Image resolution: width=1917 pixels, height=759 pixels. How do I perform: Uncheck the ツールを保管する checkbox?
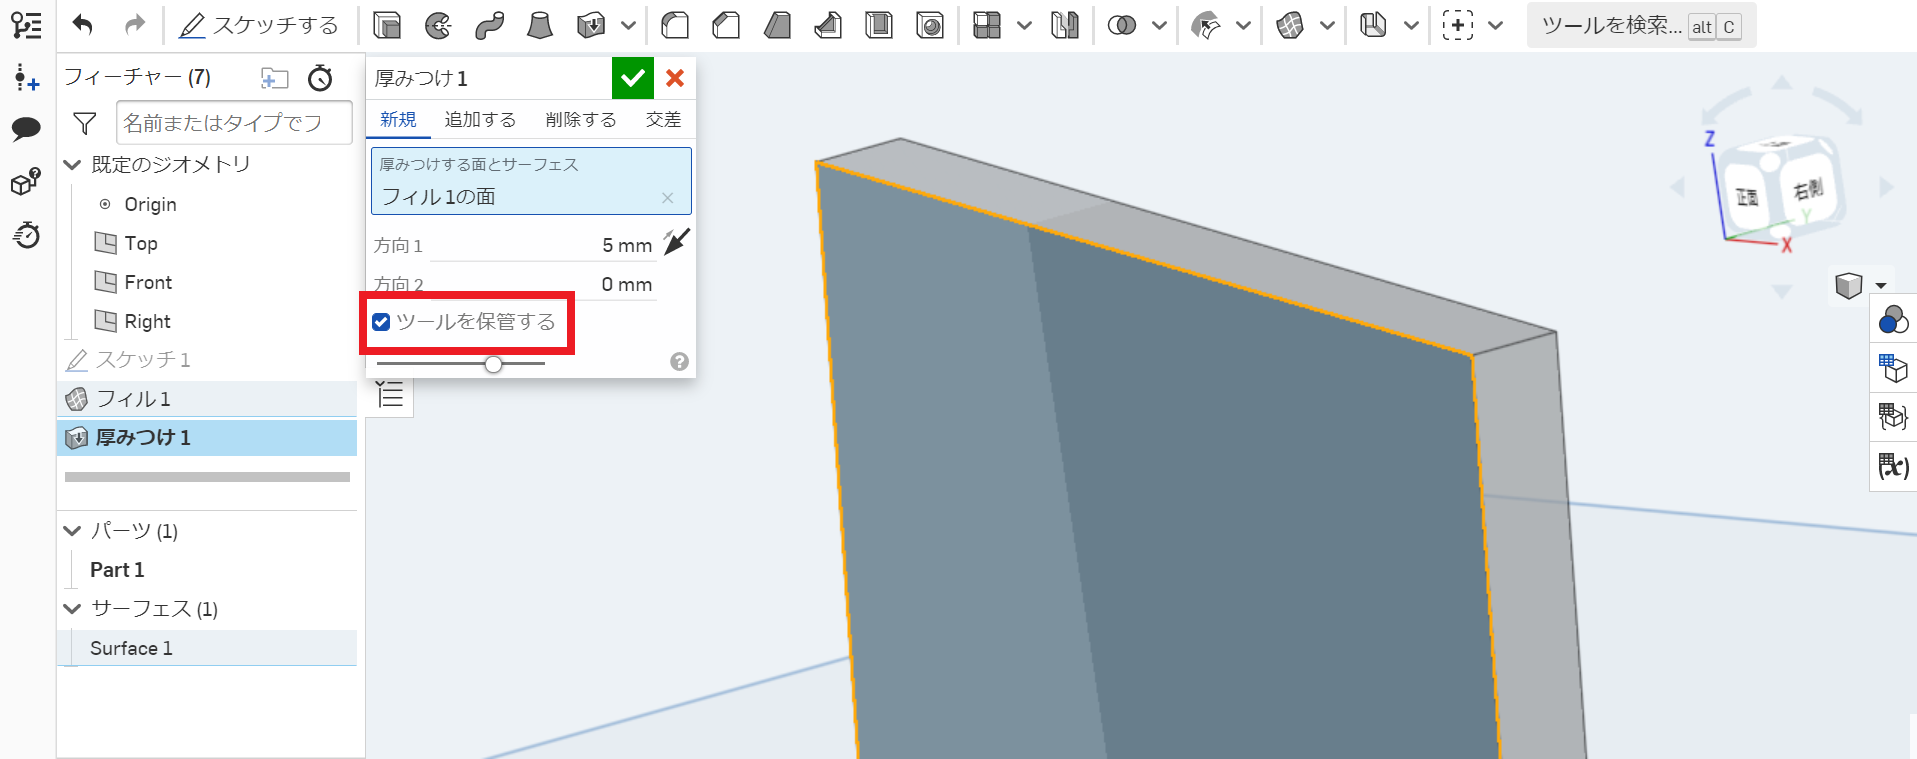click(x=381, y=322)
